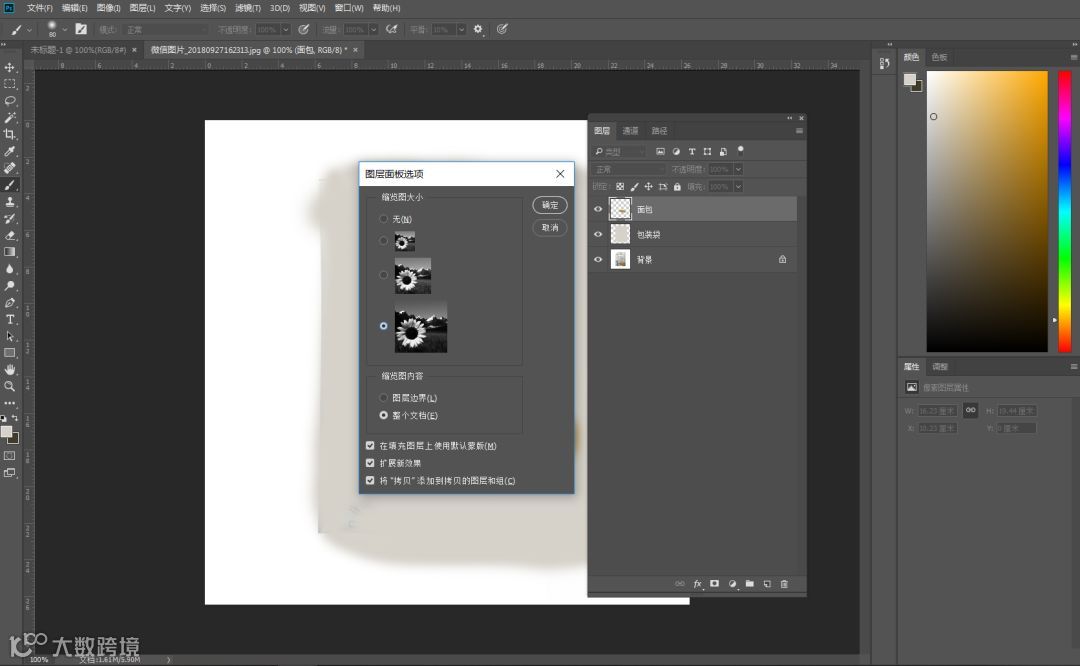The image size is (1080, 666).
Task: Select the Crop tool
Action: [x=10, y=134]
